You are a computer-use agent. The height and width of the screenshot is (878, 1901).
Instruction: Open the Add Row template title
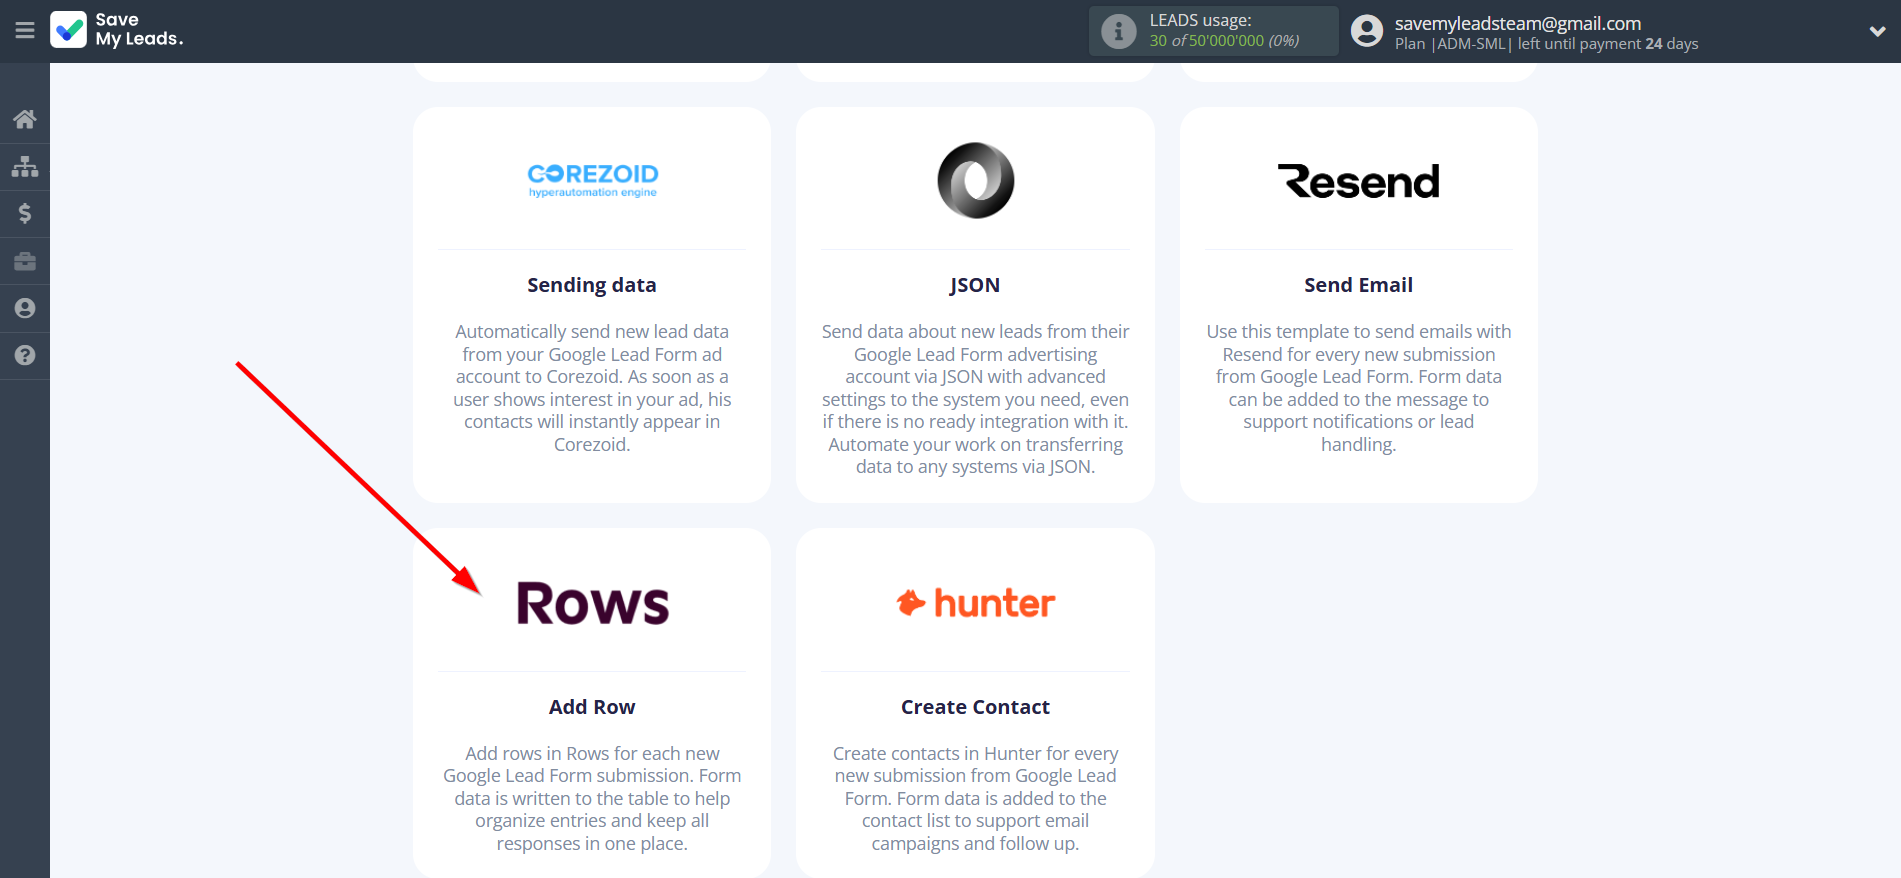click(592, 707)
